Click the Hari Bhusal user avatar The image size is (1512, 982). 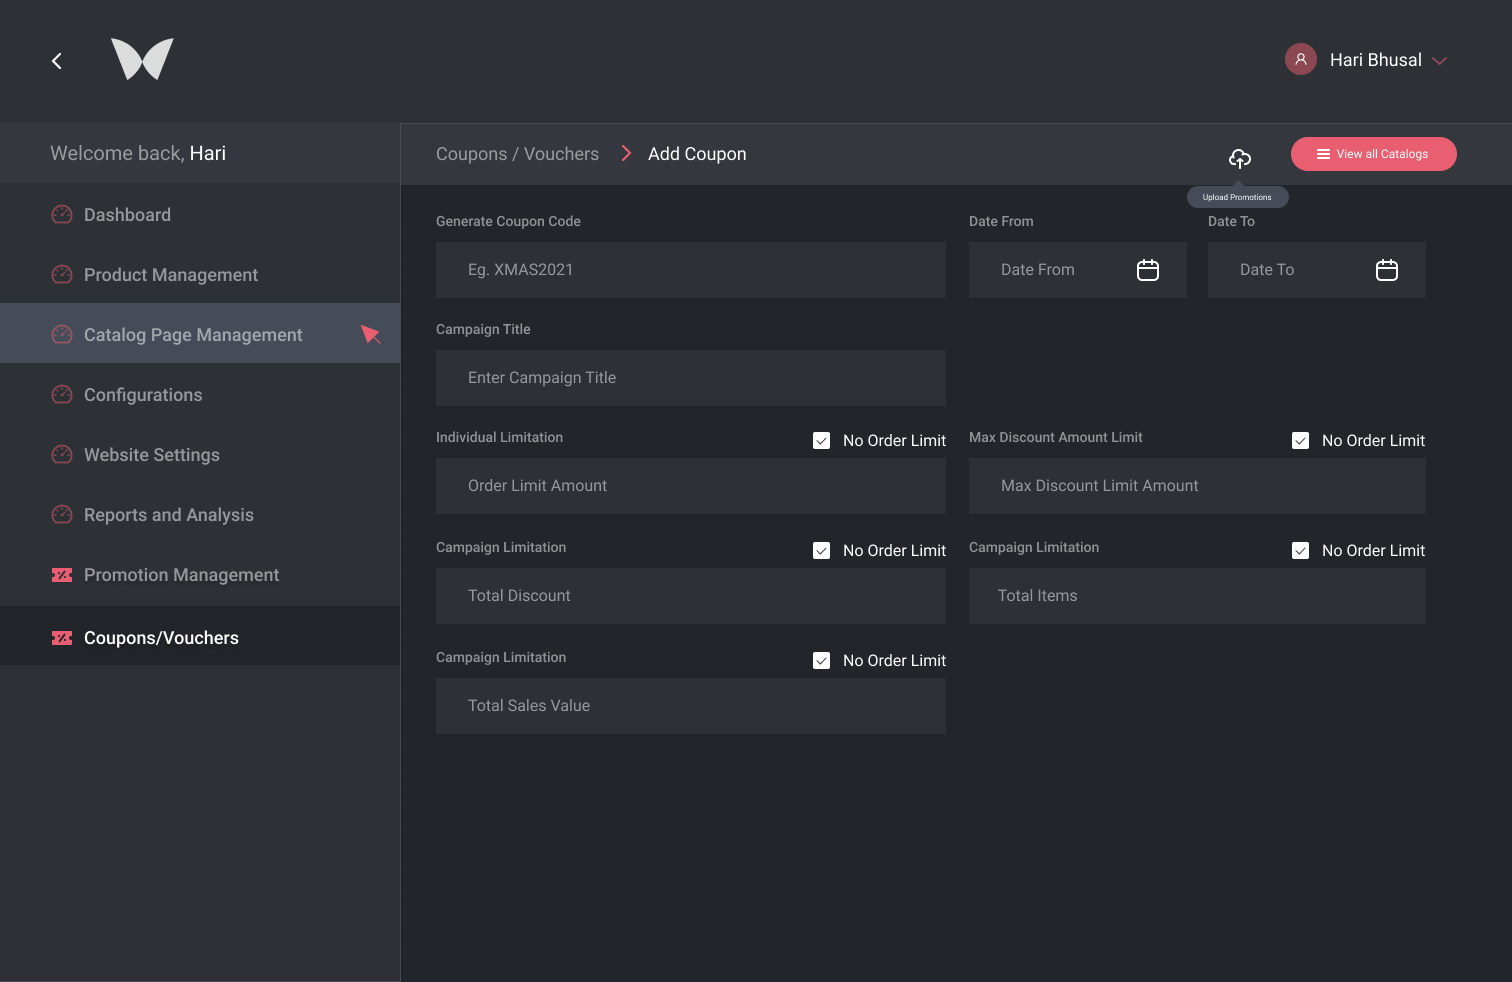pyautogui.click(x=1300, y=59)
